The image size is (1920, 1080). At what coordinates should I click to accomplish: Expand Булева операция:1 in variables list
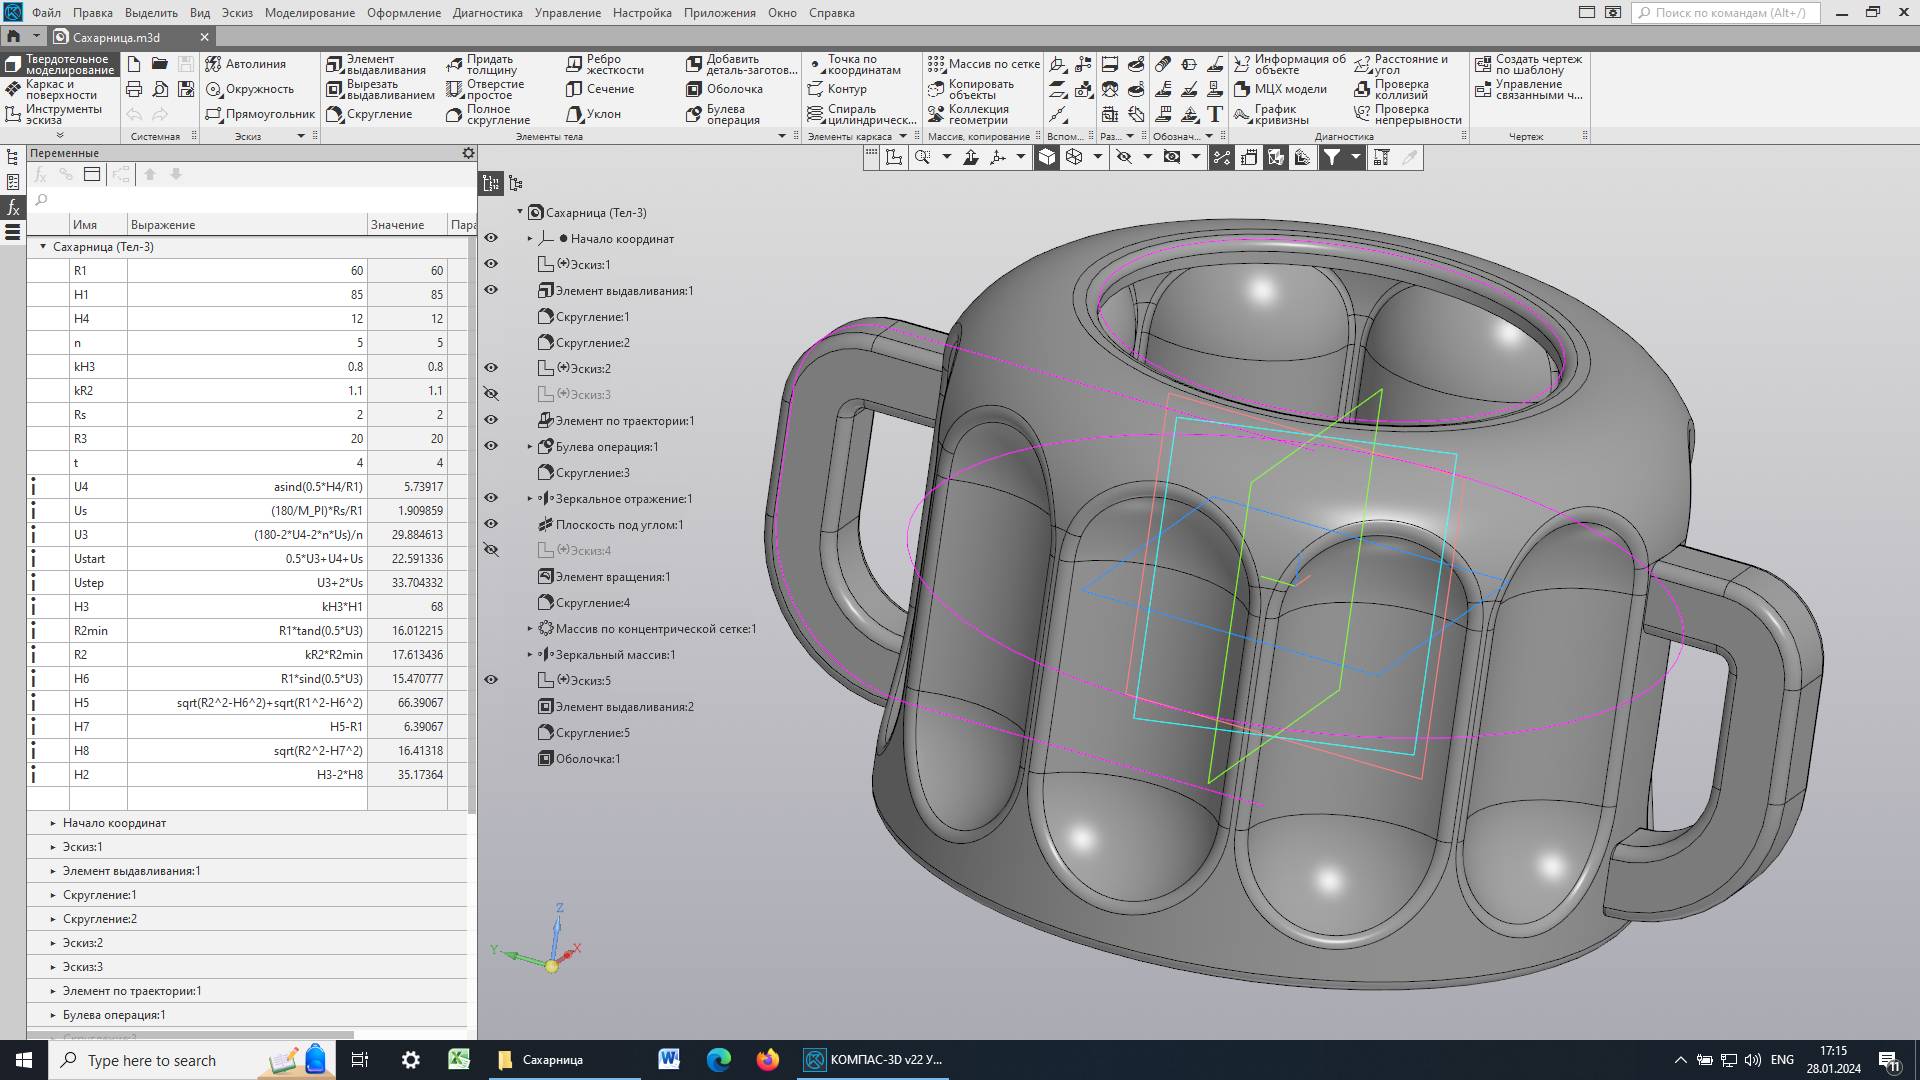pos(53,1015)
